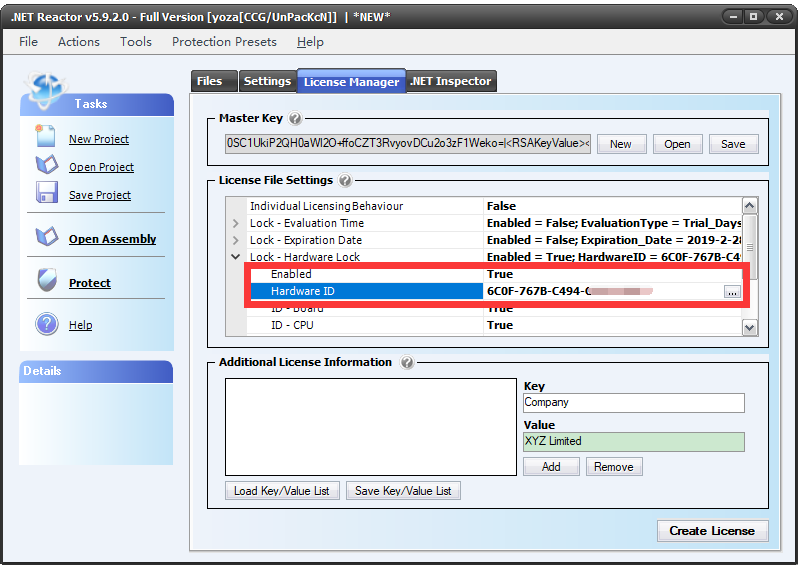Select the Hardware ID property row
This screenshot has width=798, height=565.
tap(494, 291)
